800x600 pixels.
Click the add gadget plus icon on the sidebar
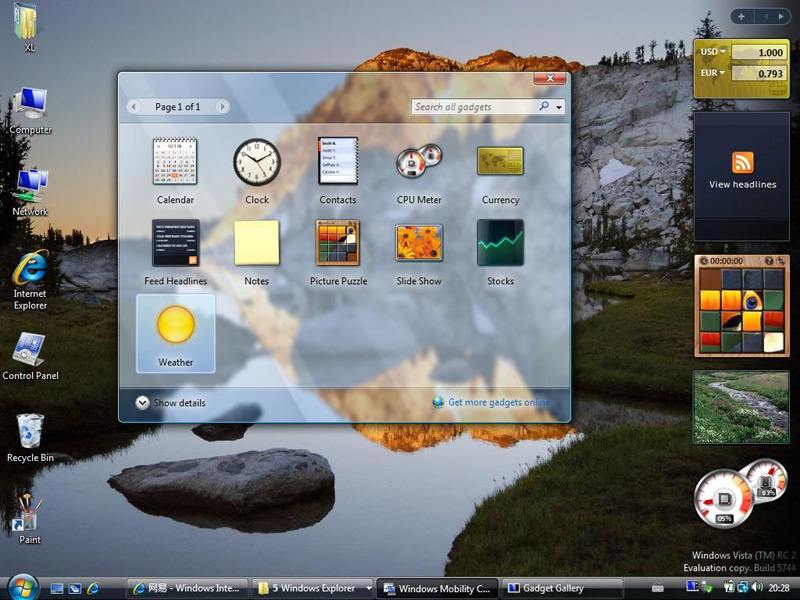(x=741, y=16)
